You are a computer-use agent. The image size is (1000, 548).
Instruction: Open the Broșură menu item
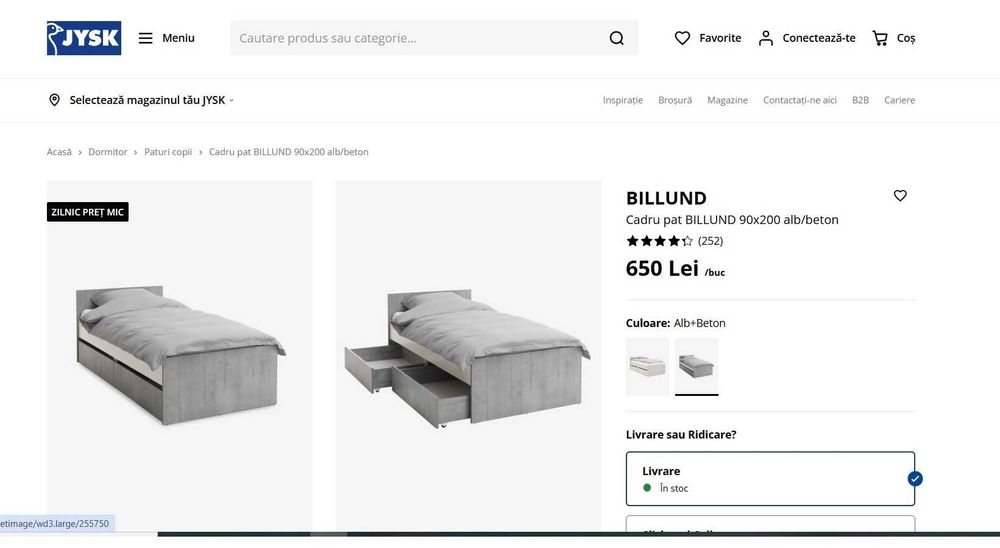[675, 100]
